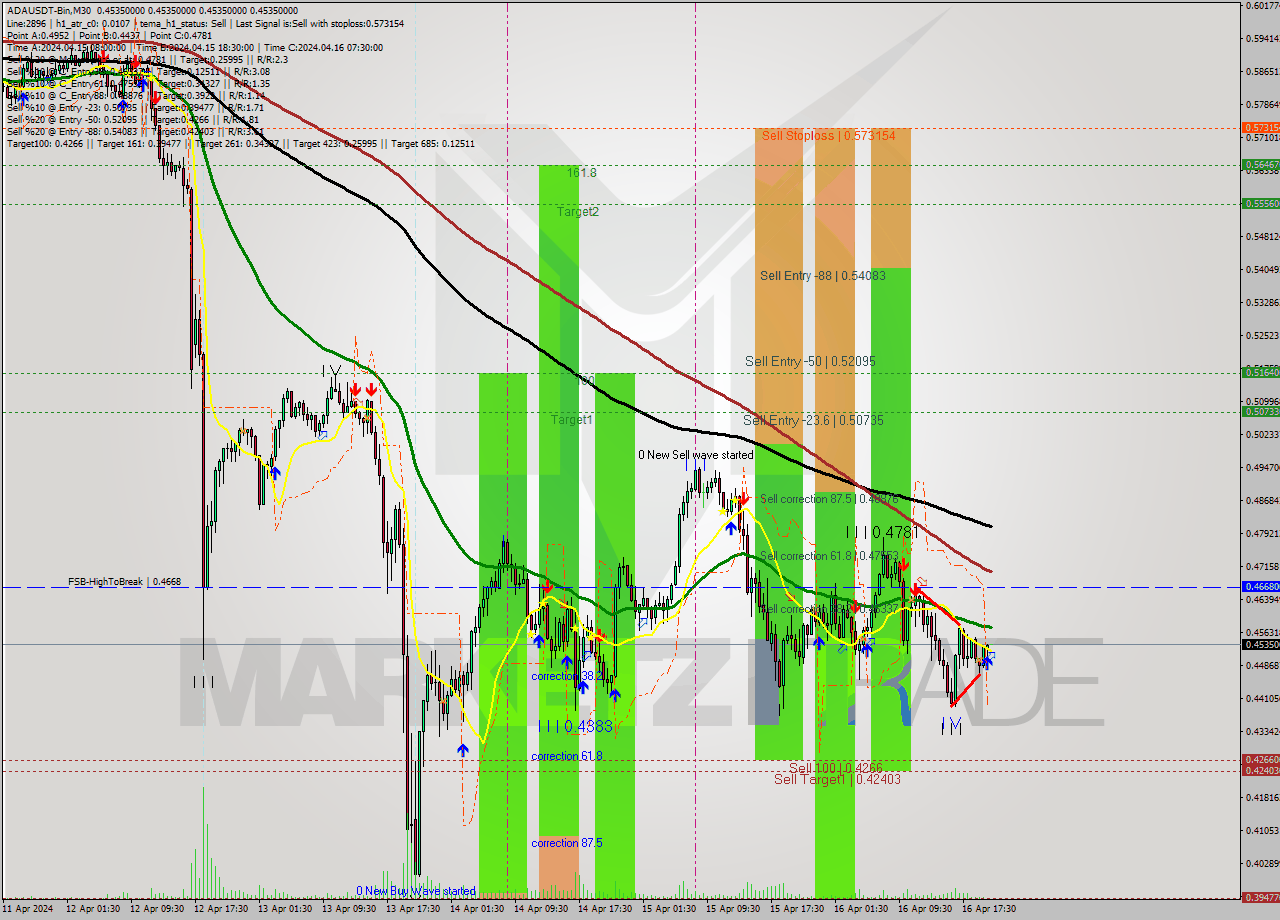The width and height of the screenshot is (1280, 920).
Task: Click the 'Sell Entry -23.6 | 0.50735' label
Action: pos(813,420)
